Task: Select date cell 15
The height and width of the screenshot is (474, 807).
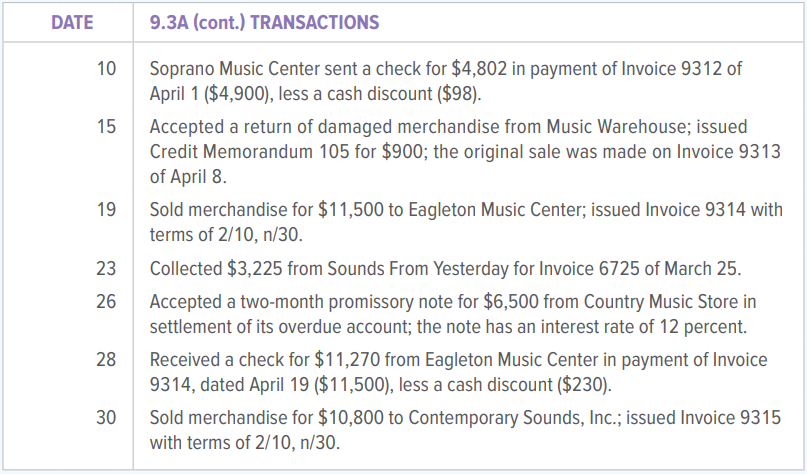Action: pyautogui.click(x=106, y=128)
